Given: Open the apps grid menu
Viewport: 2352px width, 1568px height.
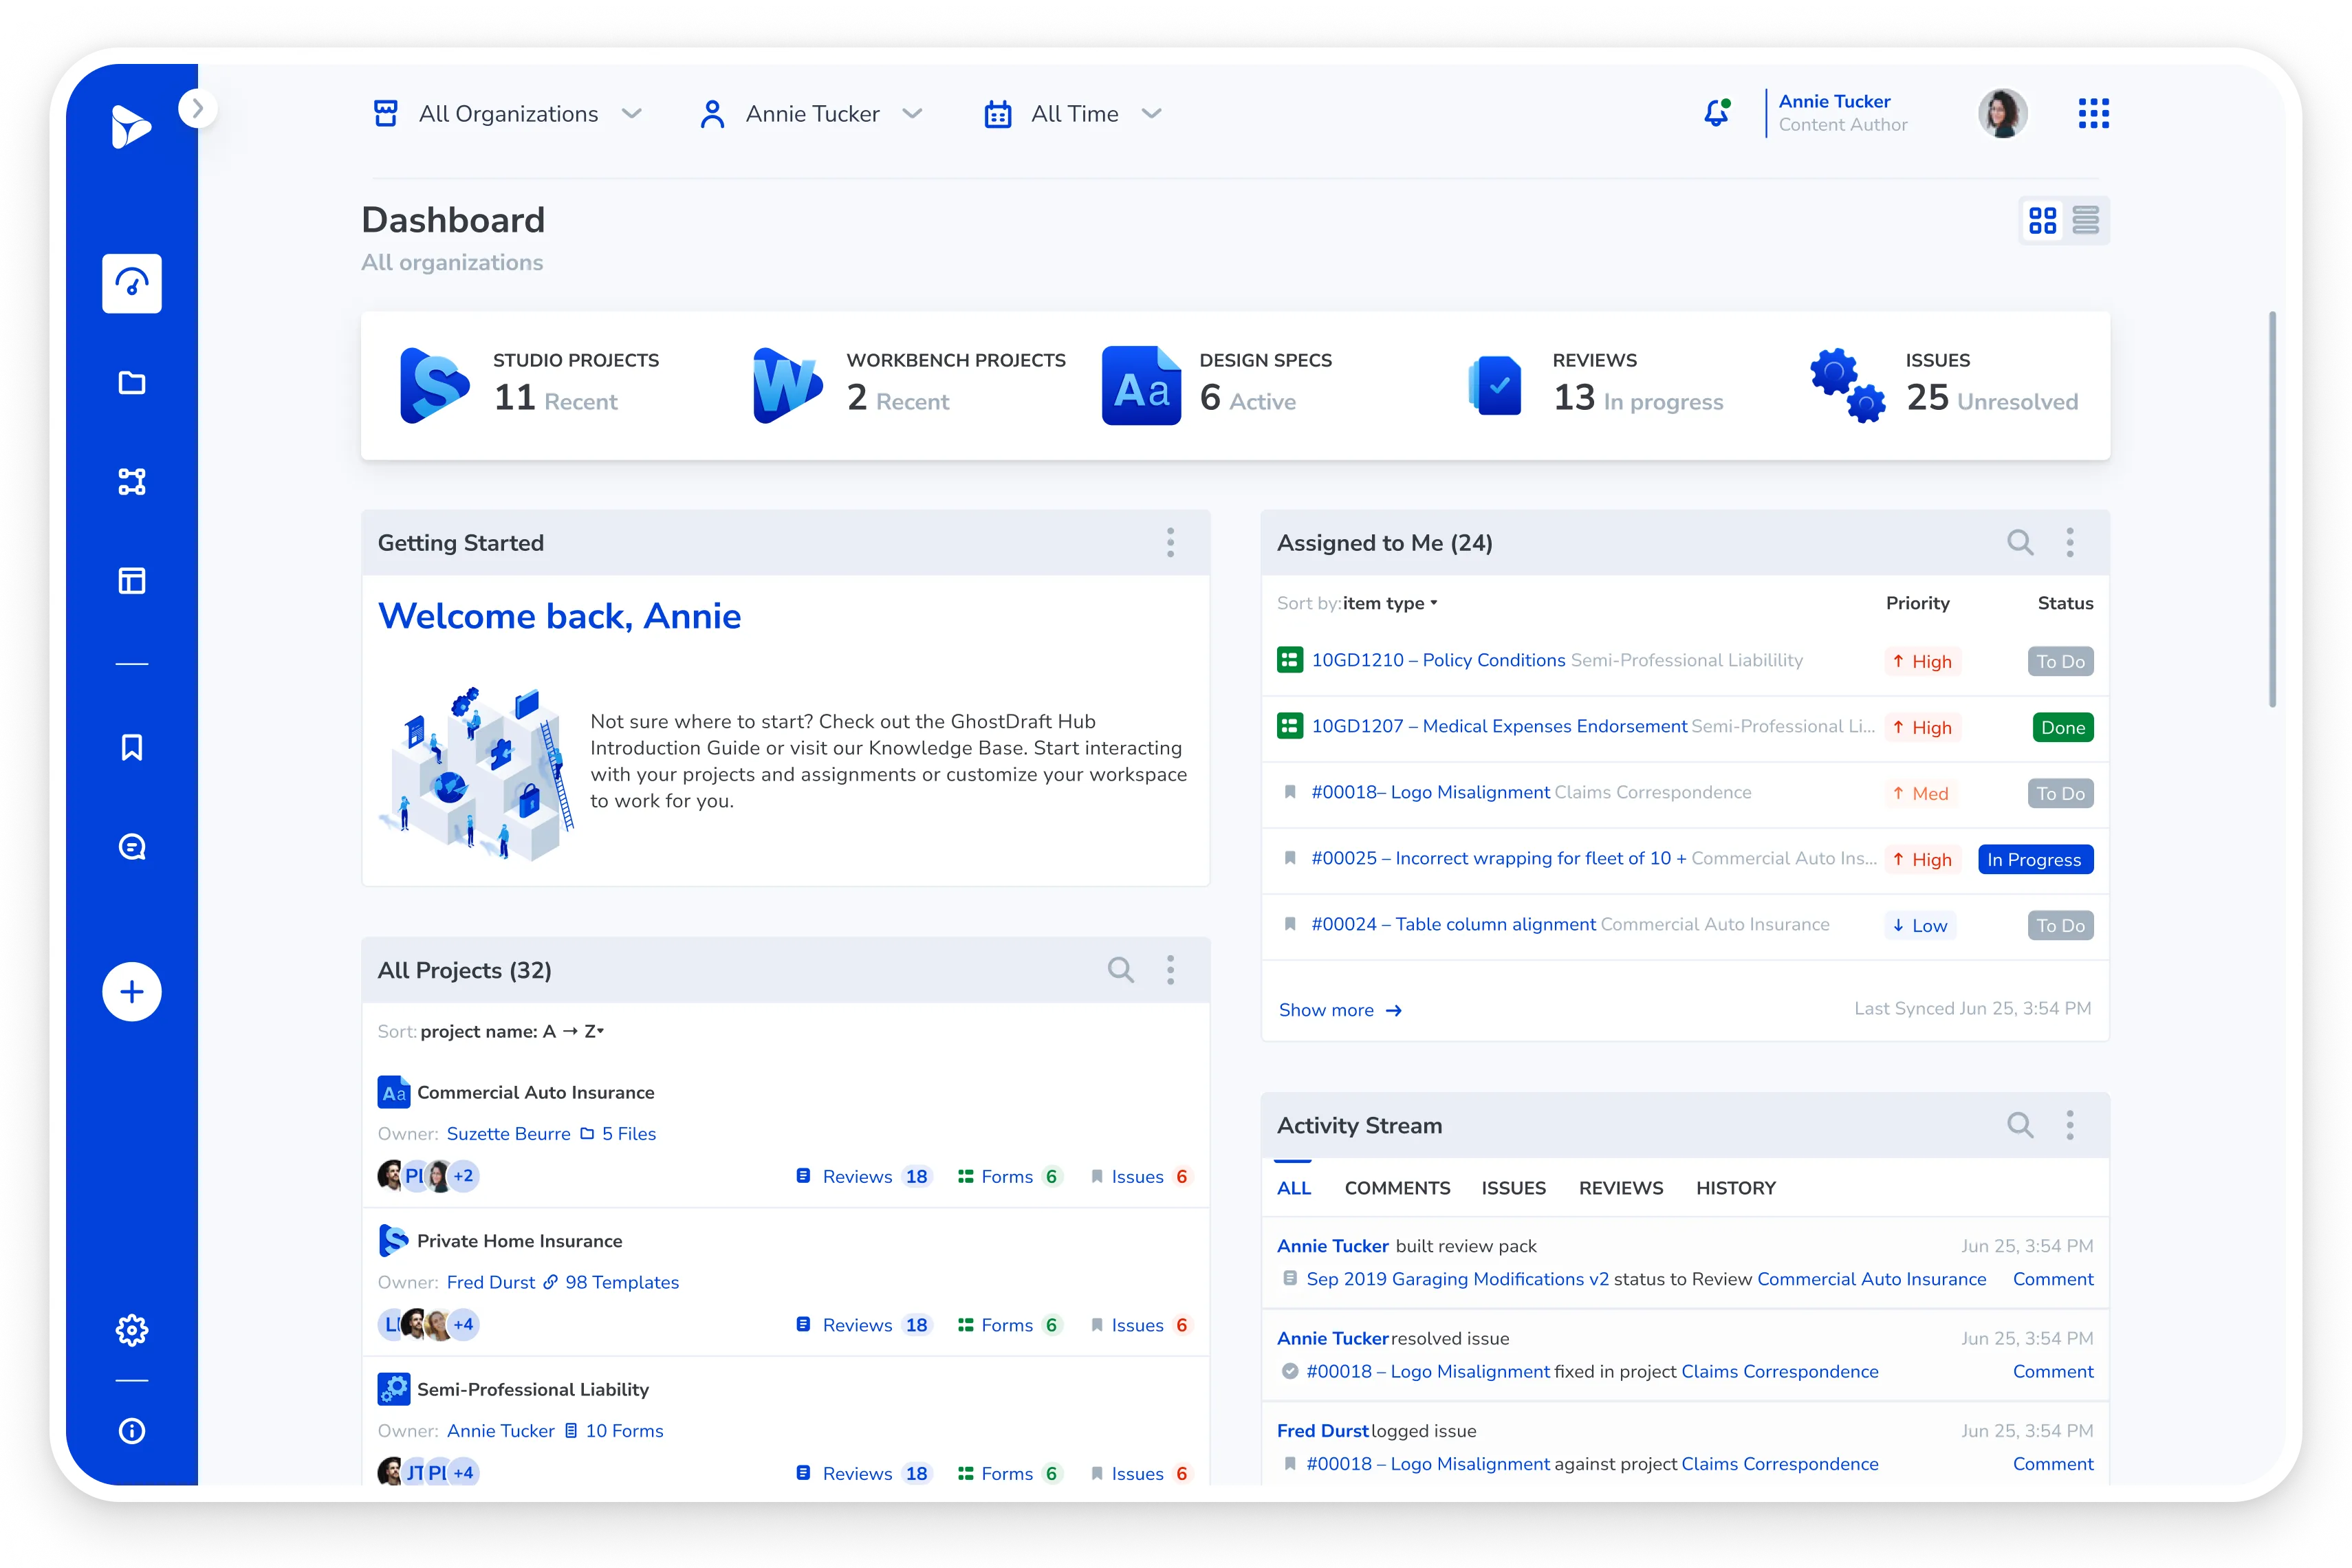Looking at the screenshot, I should [x=2093, y=113].
